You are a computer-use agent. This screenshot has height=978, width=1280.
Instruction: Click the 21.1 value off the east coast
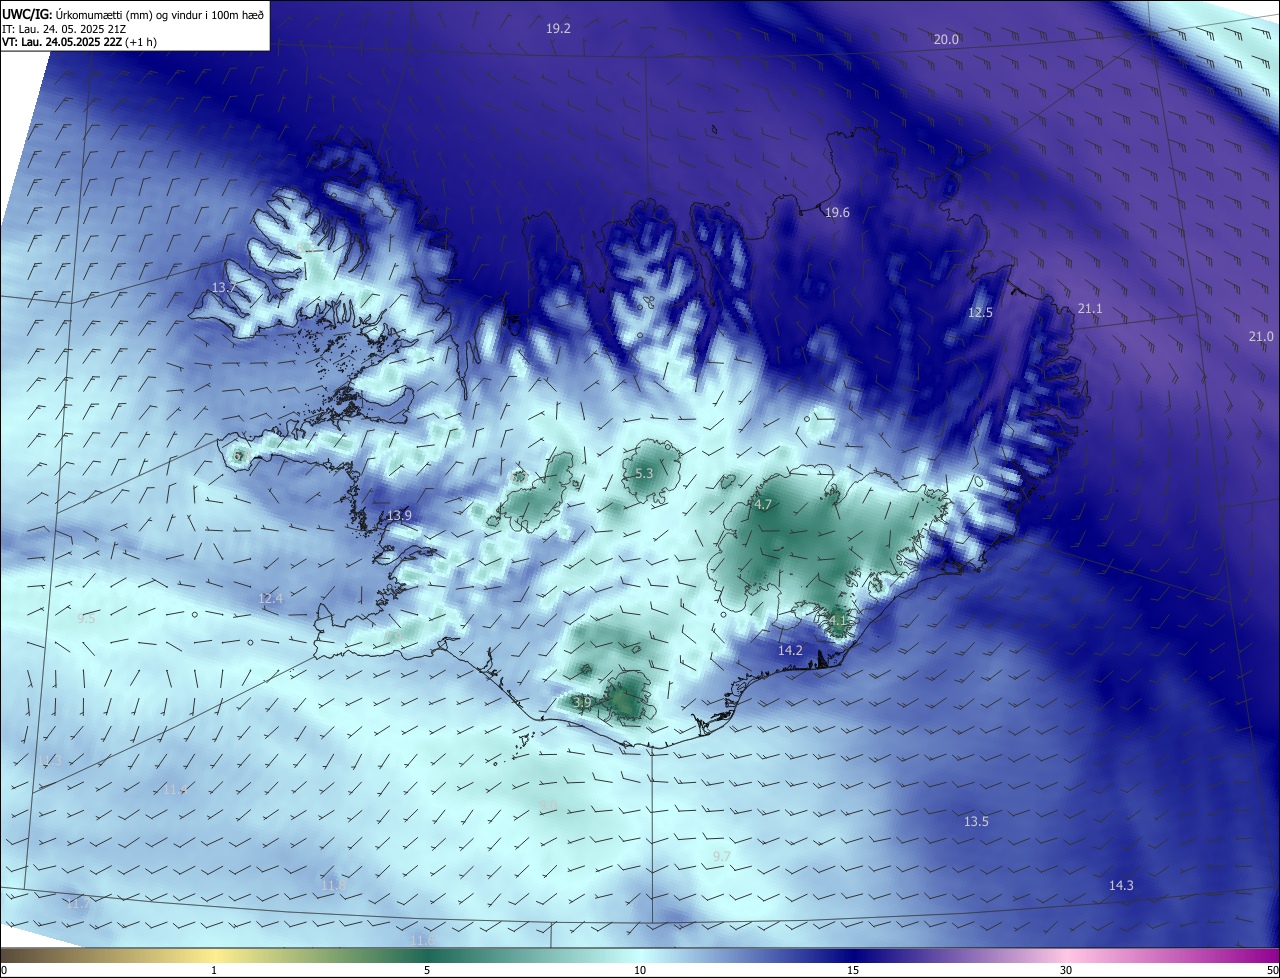pyautogui.click(x=1089, y=309)
